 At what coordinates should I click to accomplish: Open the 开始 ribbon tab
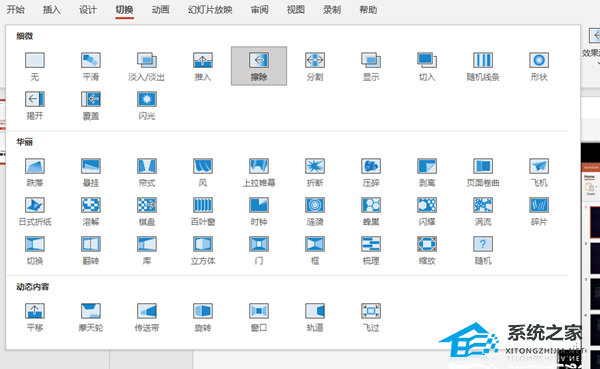(16, 10)
